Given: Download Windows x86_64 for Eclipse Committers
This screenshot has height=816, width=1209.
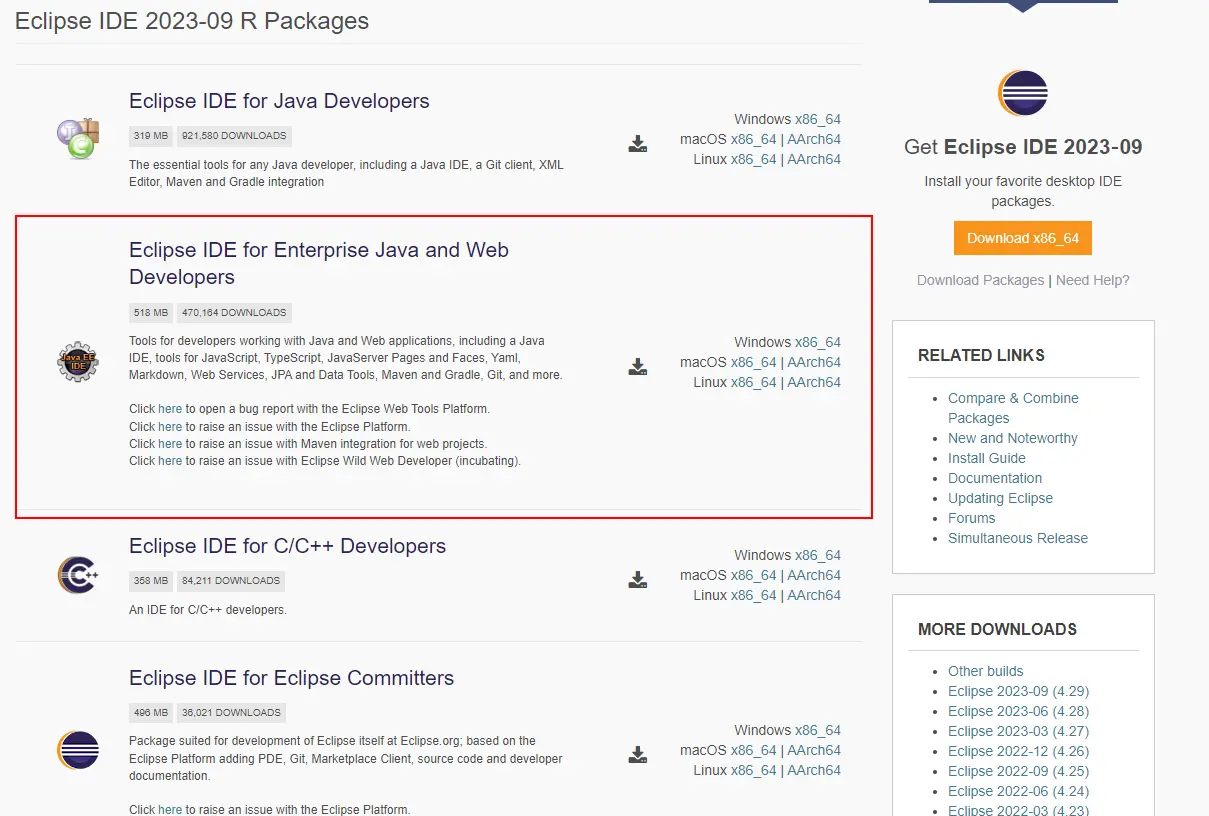Looking at the screenshot, I should point(818,730).
